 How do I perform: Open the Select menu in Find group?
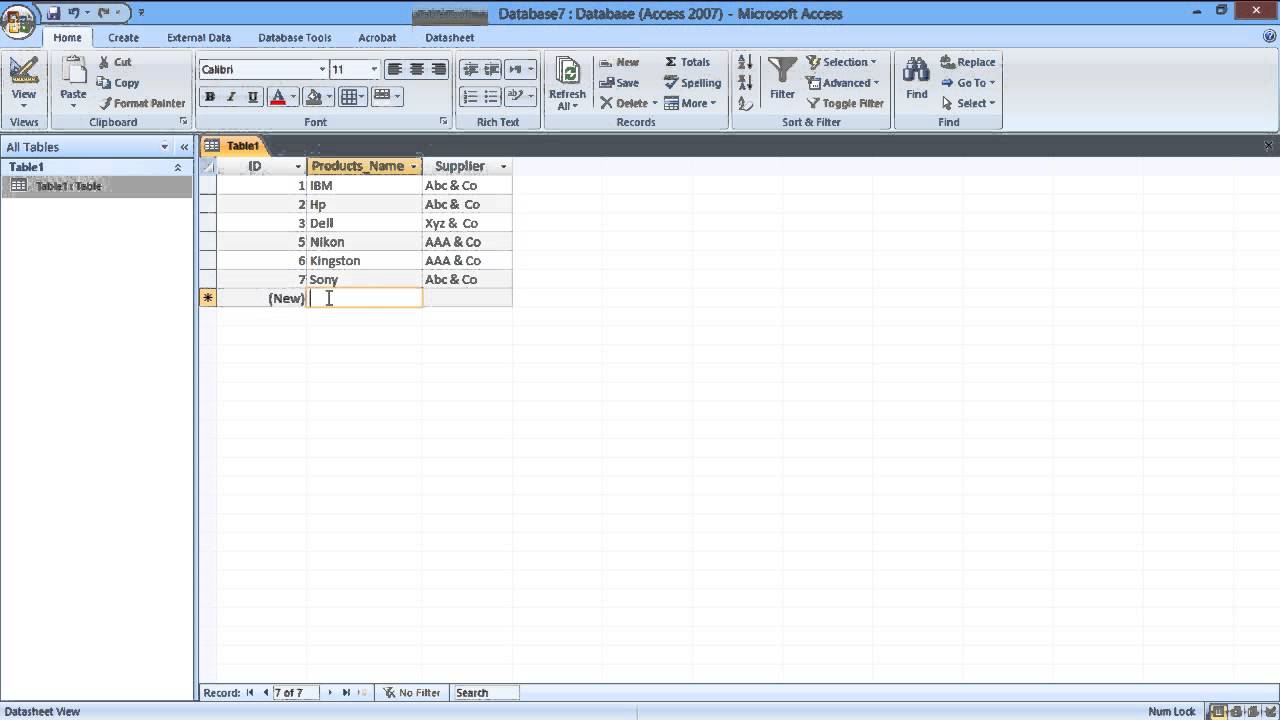pos(968,103)
